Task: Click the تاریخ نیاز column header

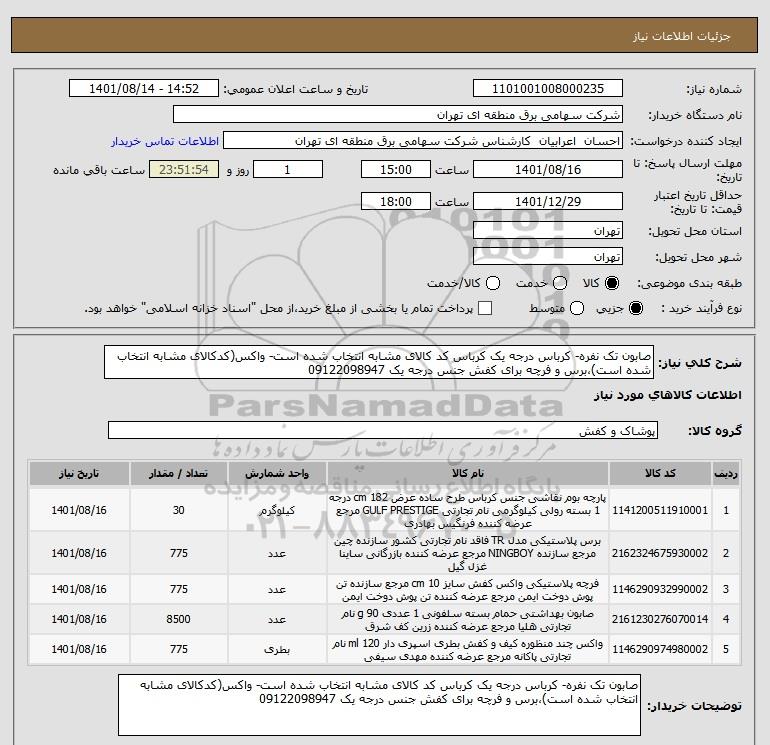Action: pyautogui.click(x=79, y=474)
